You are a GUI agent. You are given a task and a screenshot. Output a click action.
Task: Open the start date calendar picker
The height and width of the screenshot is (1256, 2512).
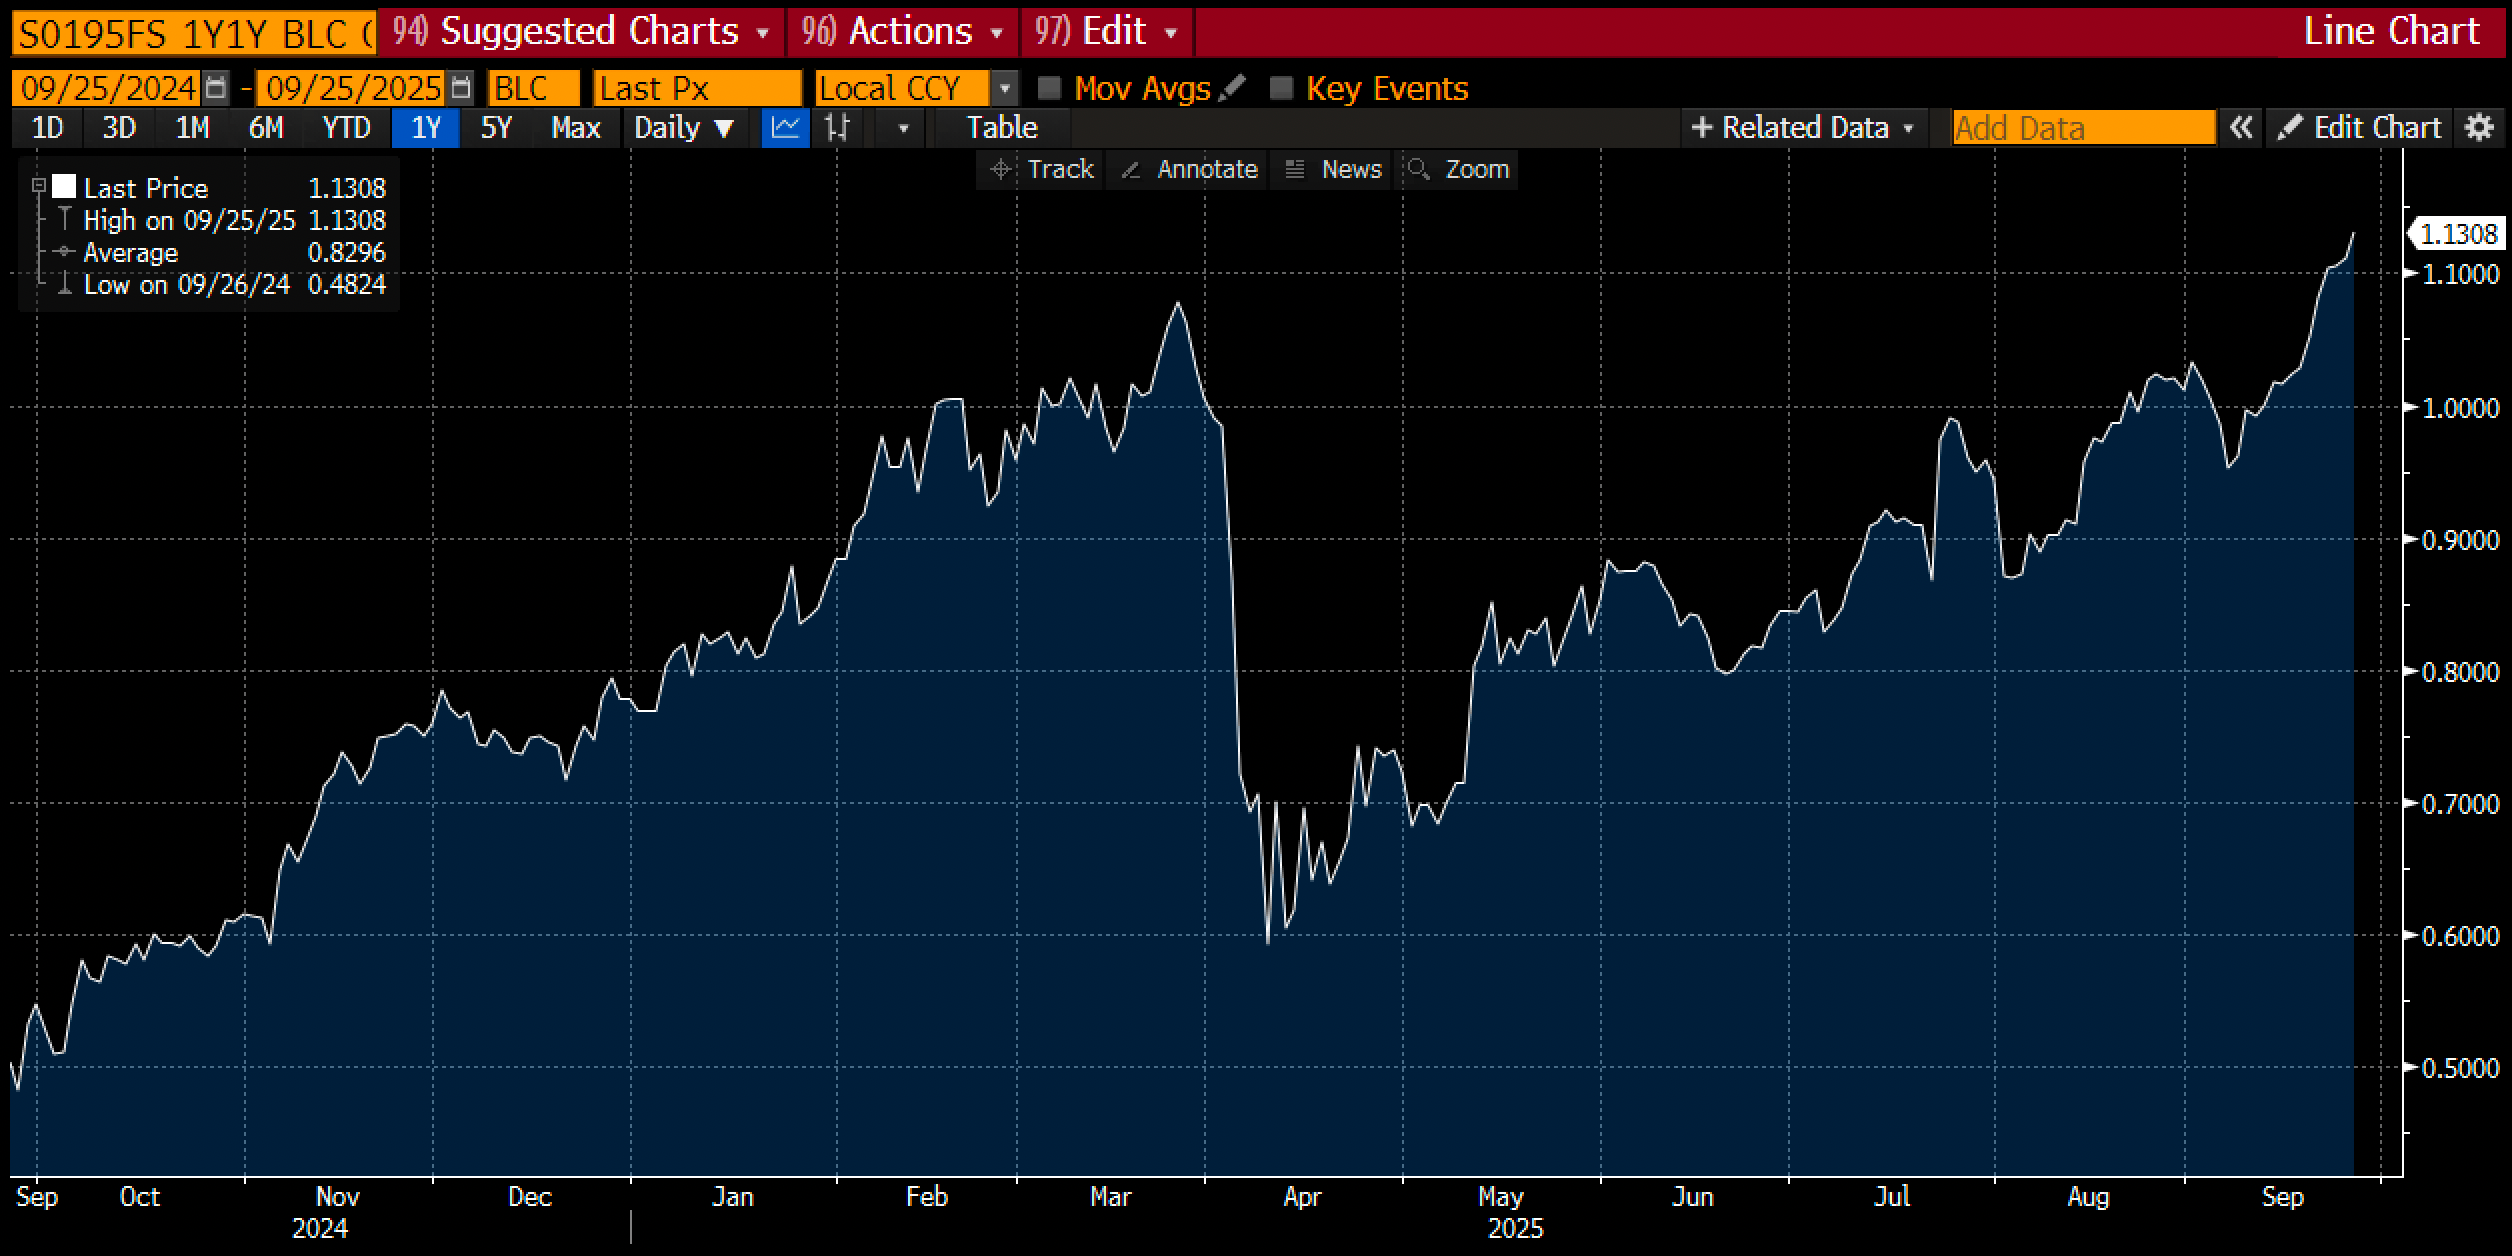(215, 89)
